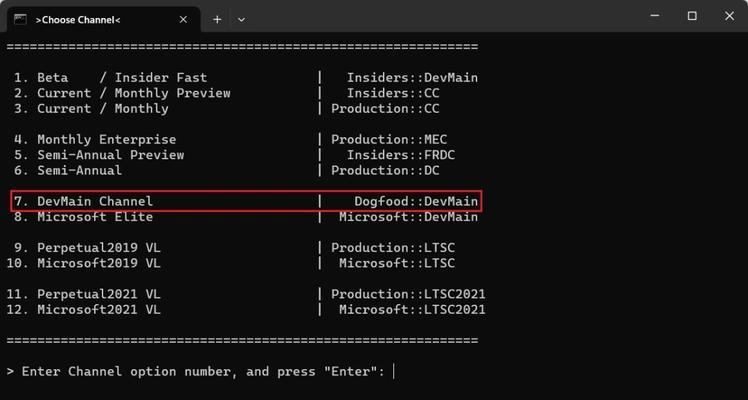This screenshot has height=400, width=748.
Task: Close the terminal window
Action: coord(729,16)
